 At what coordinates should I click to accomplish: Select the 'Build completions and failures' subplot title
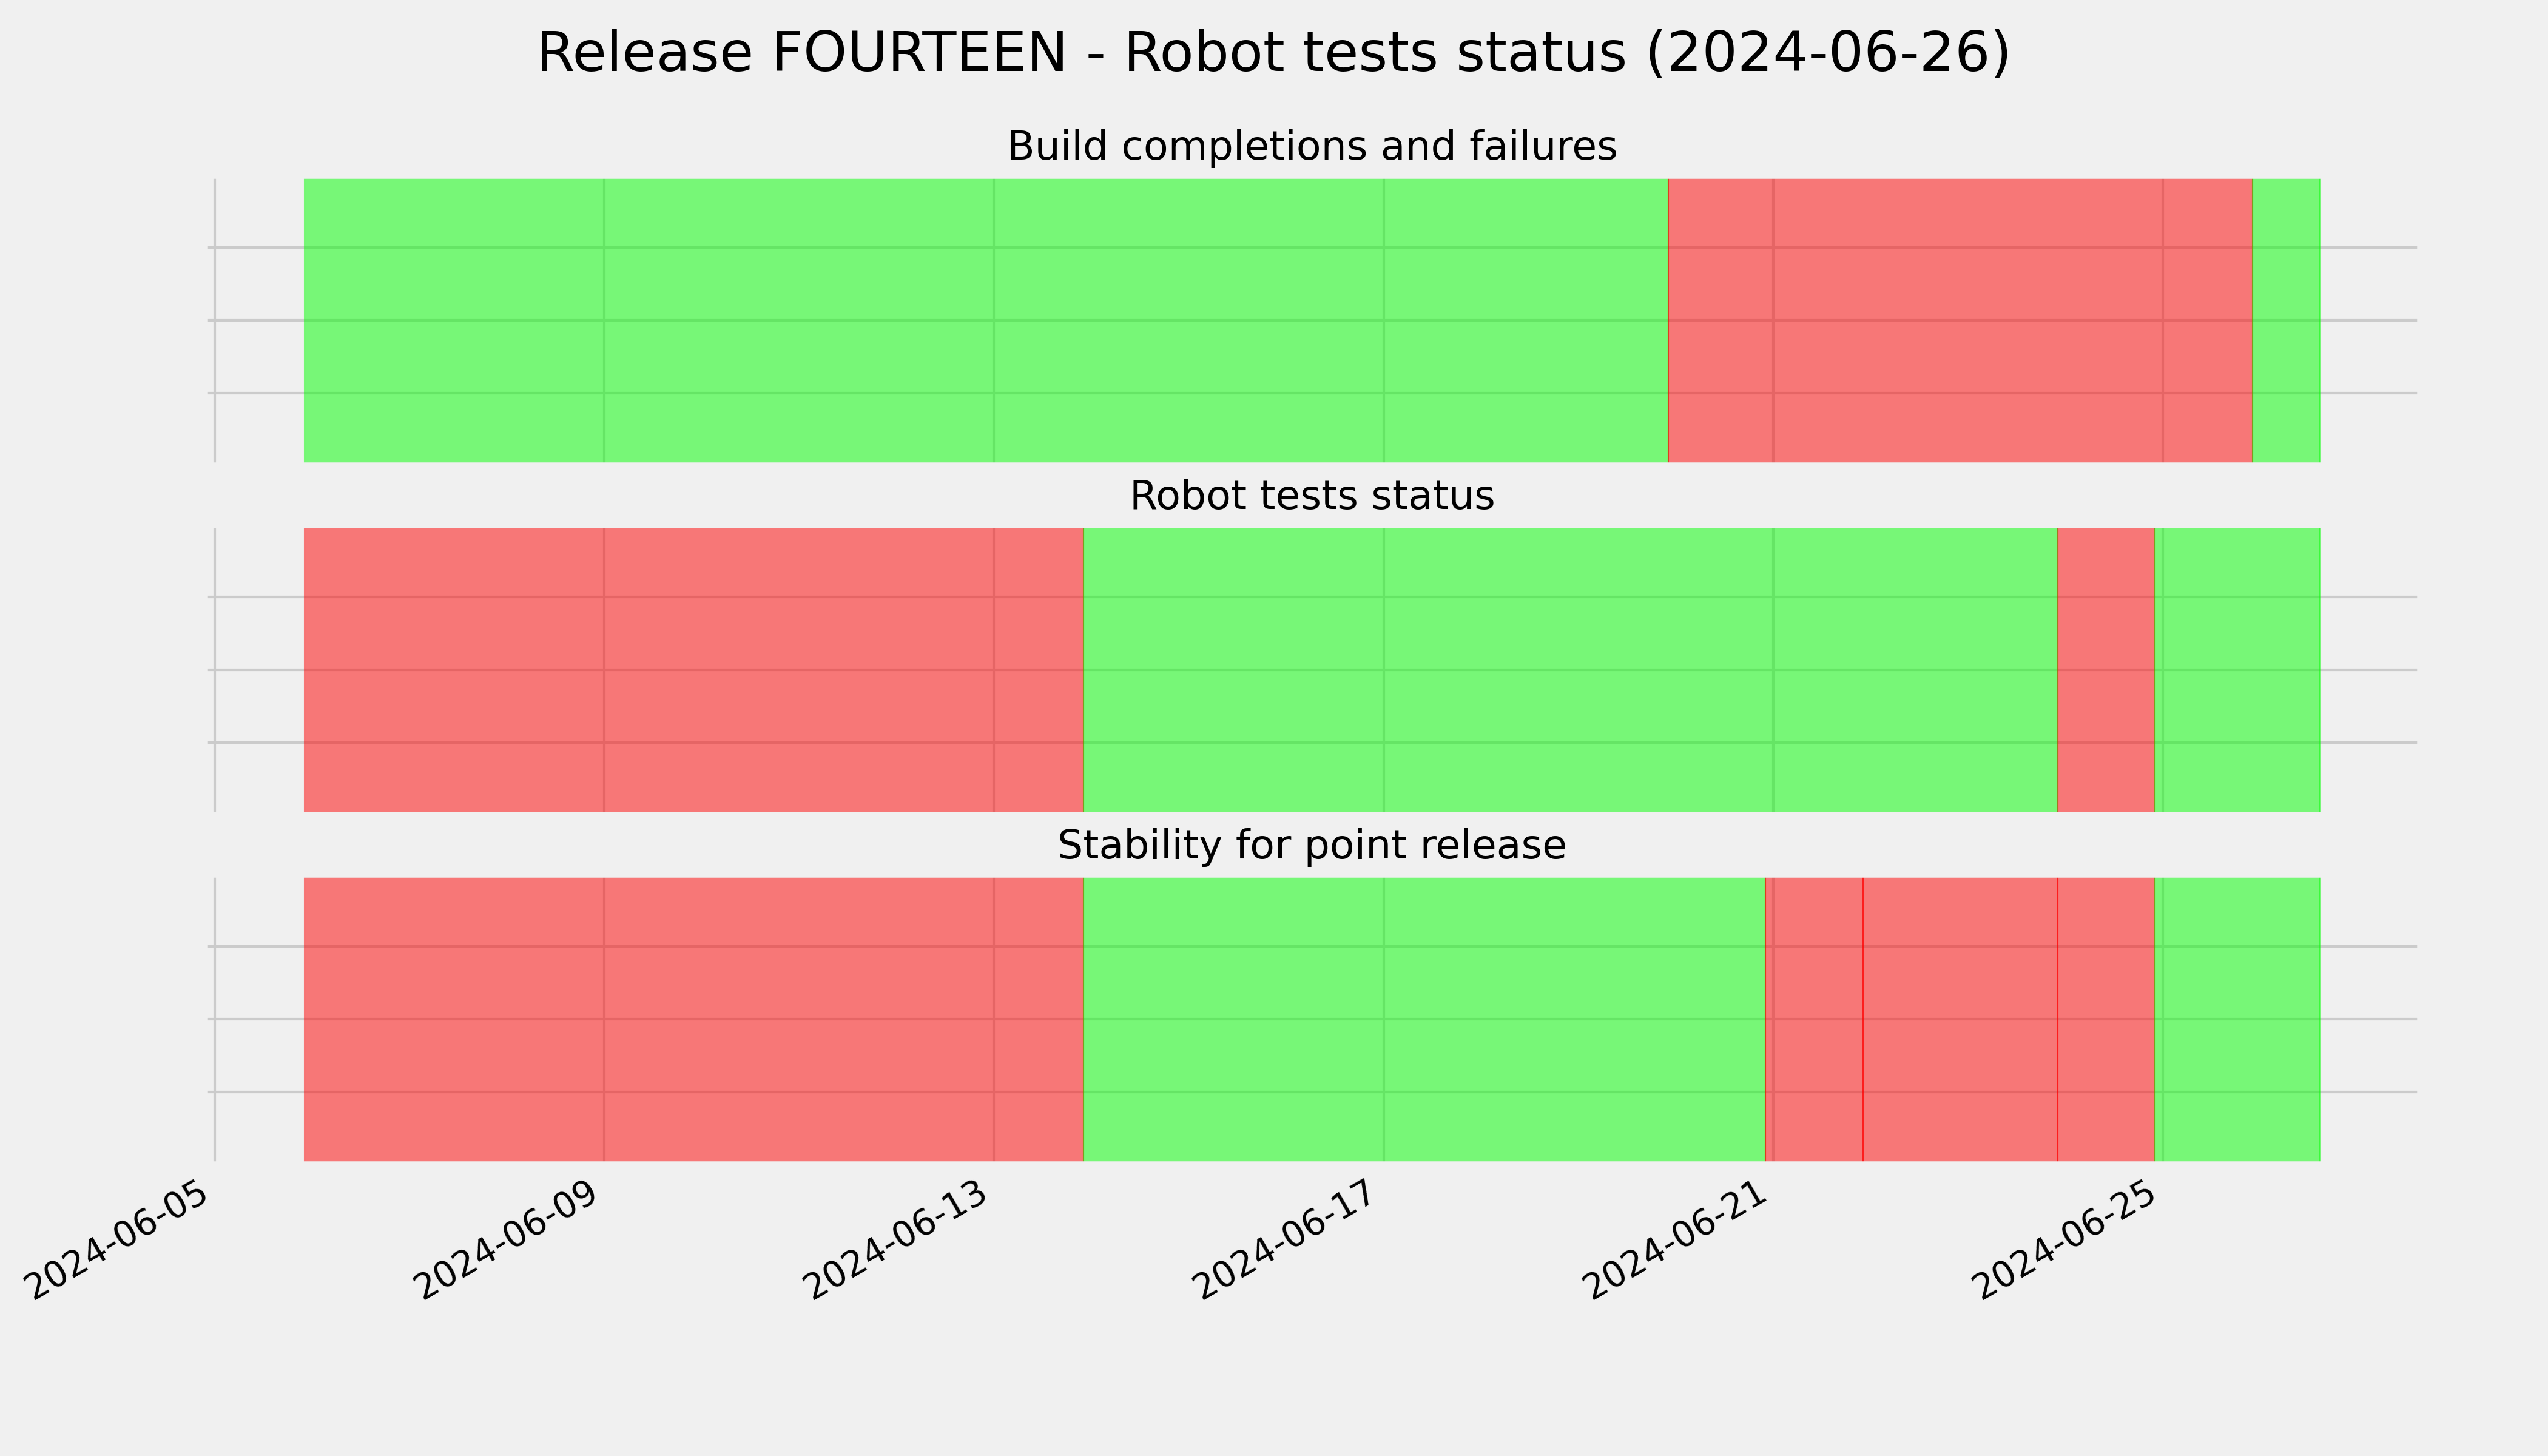point(1311,146)
